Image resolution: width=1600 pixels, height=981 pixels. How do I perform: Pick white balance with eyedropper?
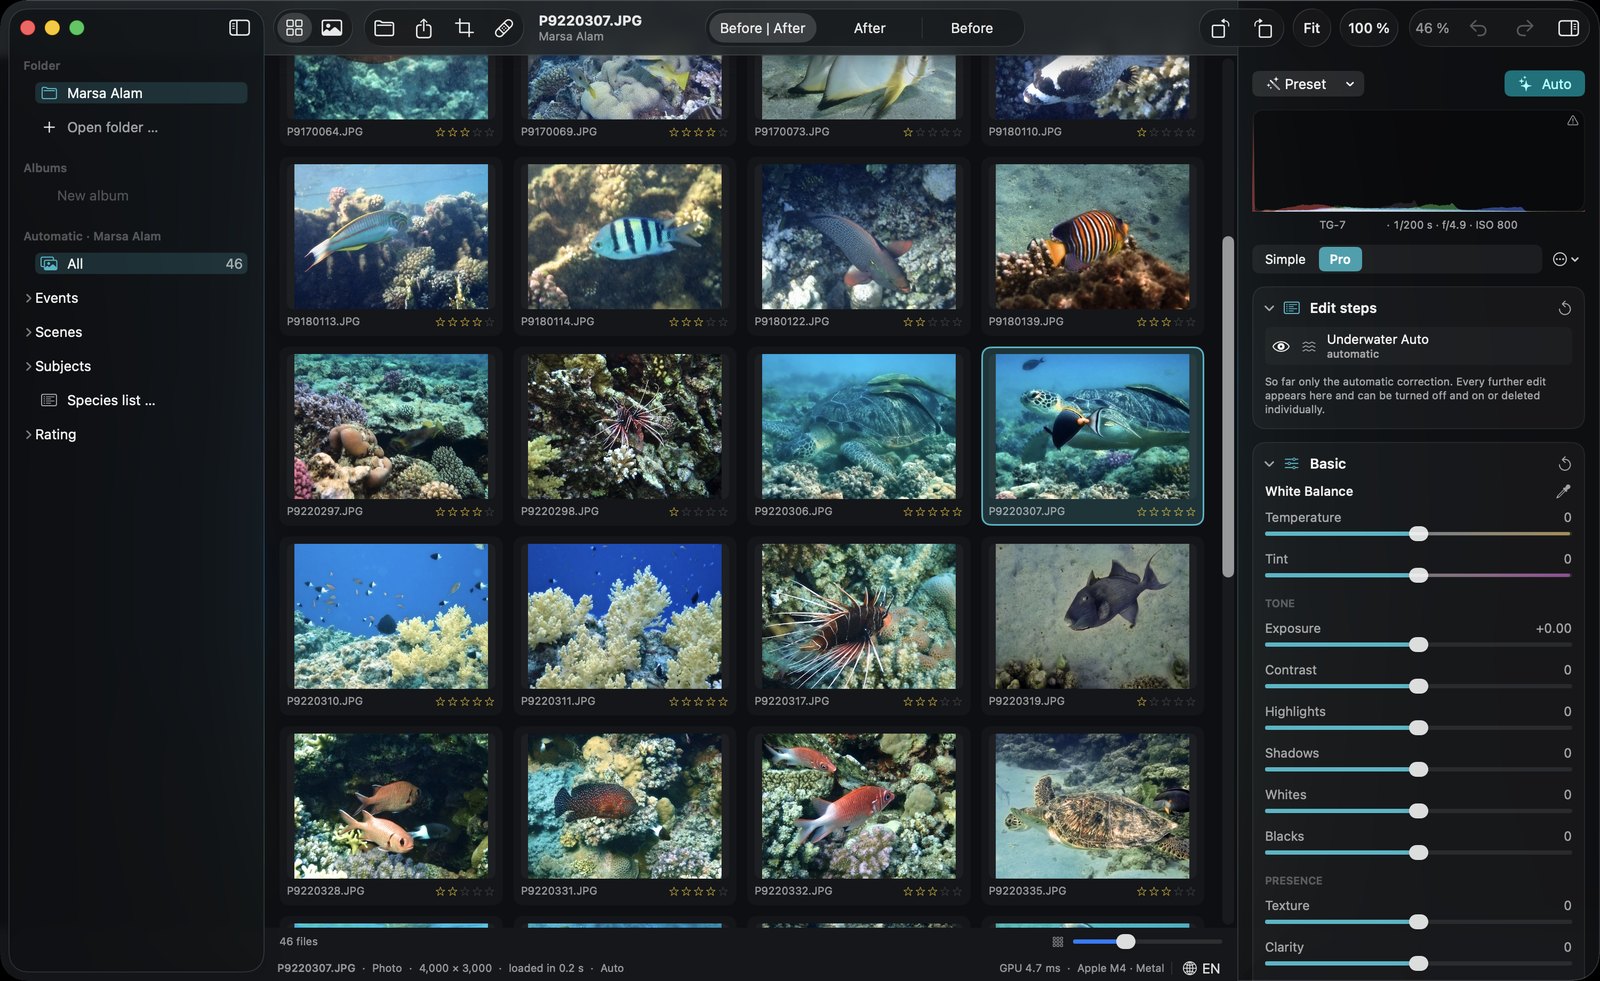pyautogui.click(x=1563, y=491)
